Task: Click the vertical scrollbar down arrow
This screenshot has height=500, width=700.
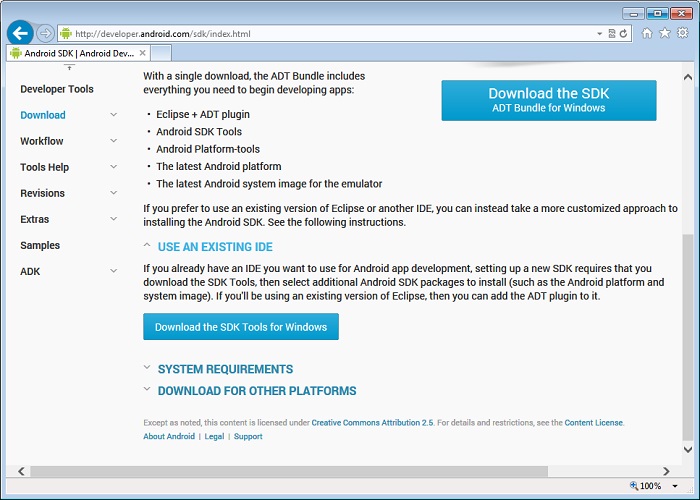Action: [x=688, y=450]
